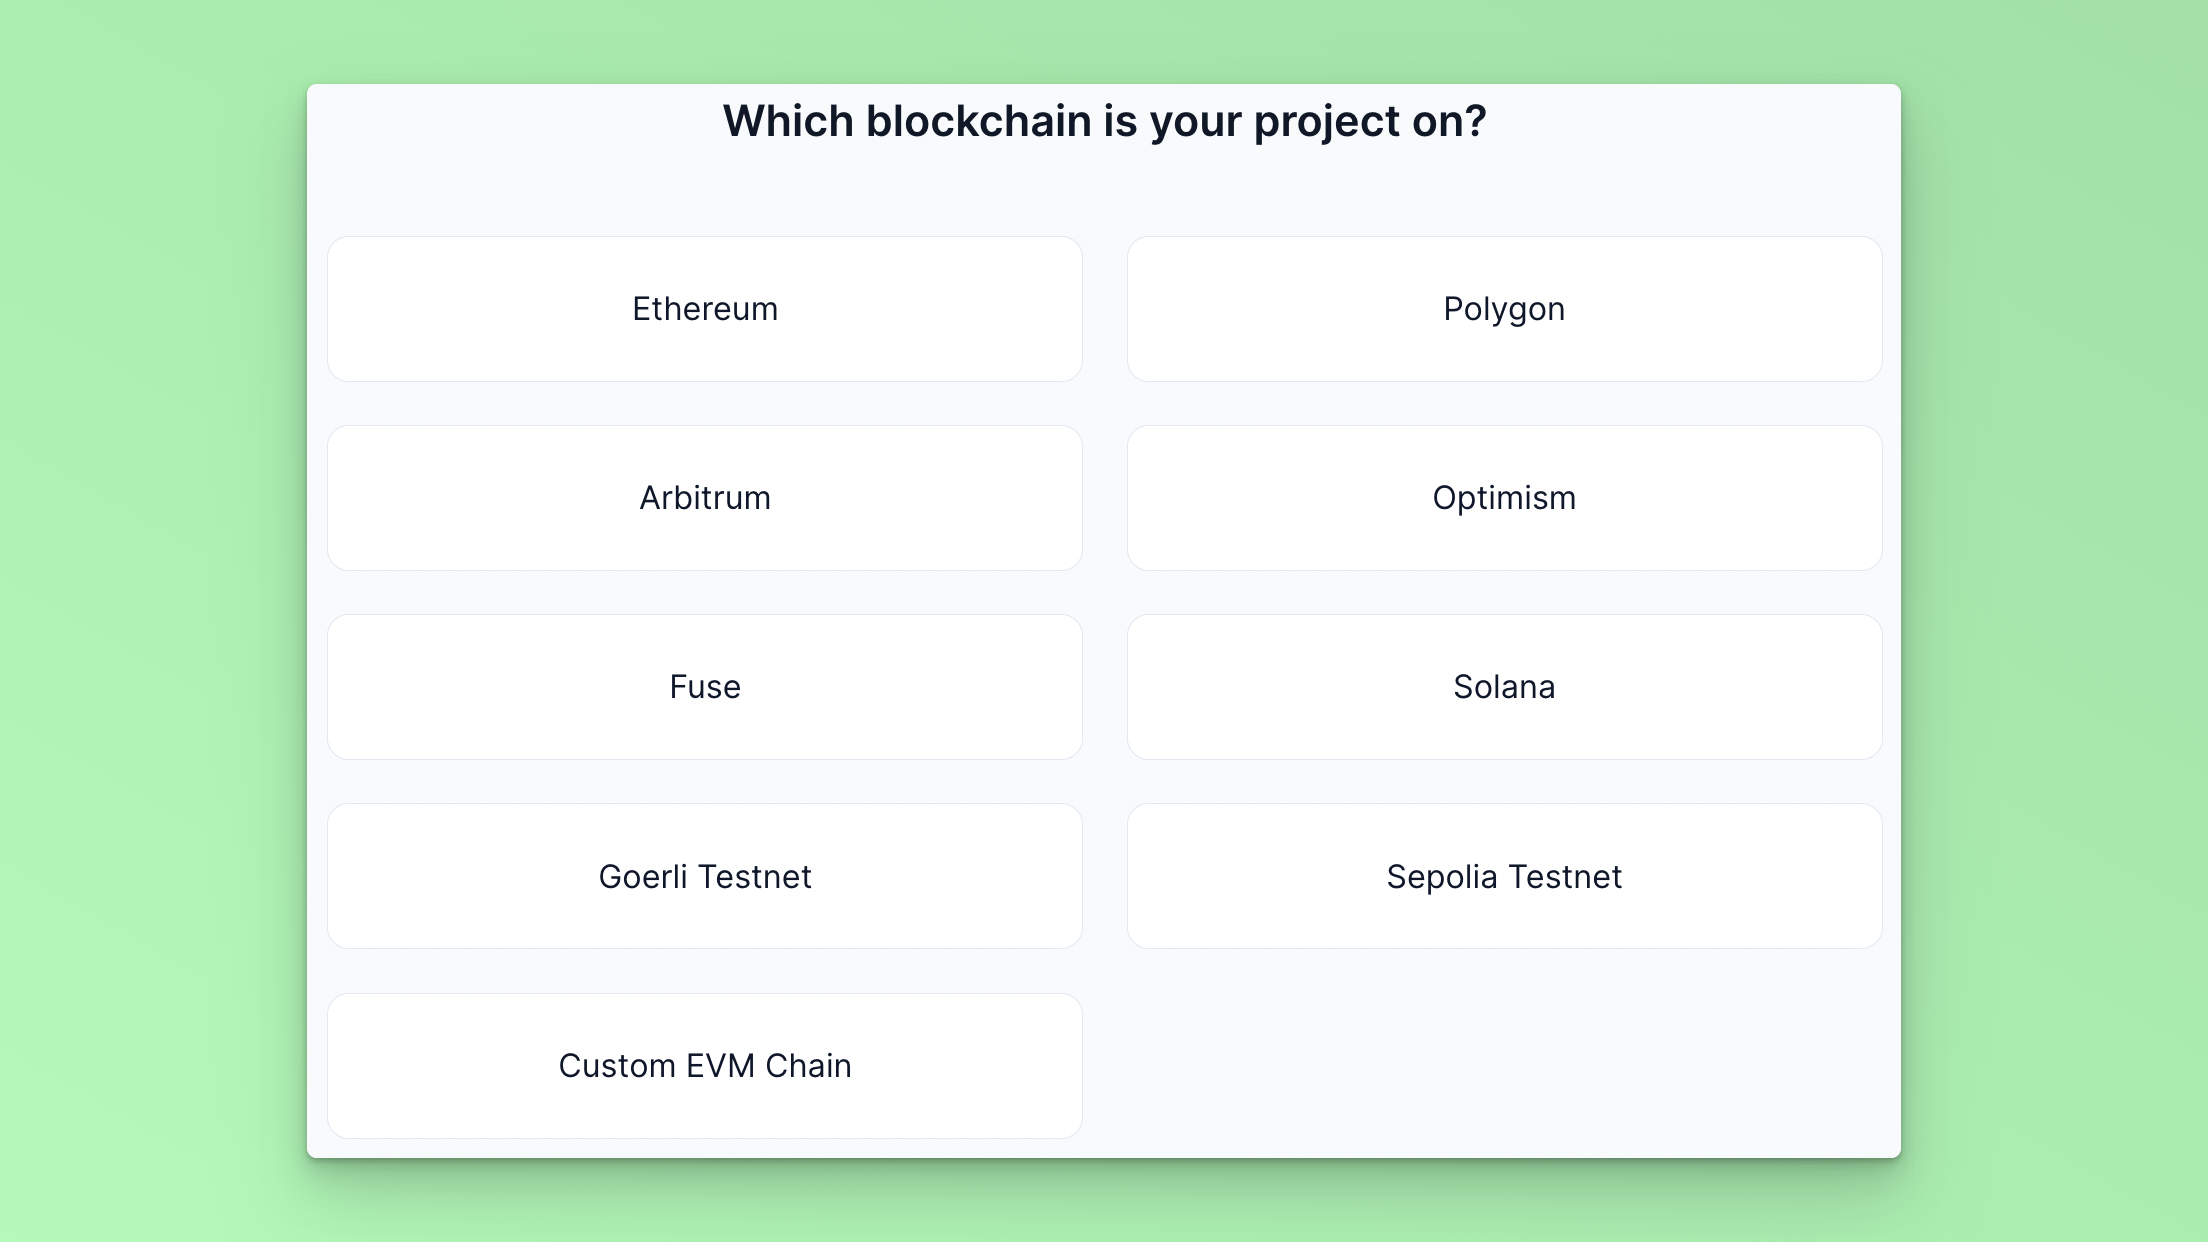The width and height of the screenshot is (2208, 1242).
Task: Click the Fuse label text
Action: tap(705, 687)
